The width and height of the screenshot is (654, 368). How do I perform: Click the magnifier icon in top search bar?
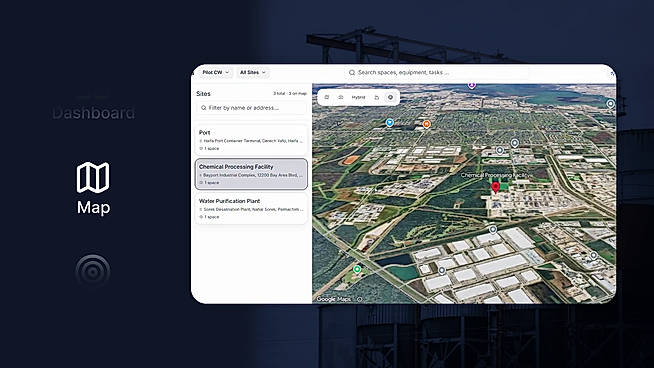[x=352, y=73]
